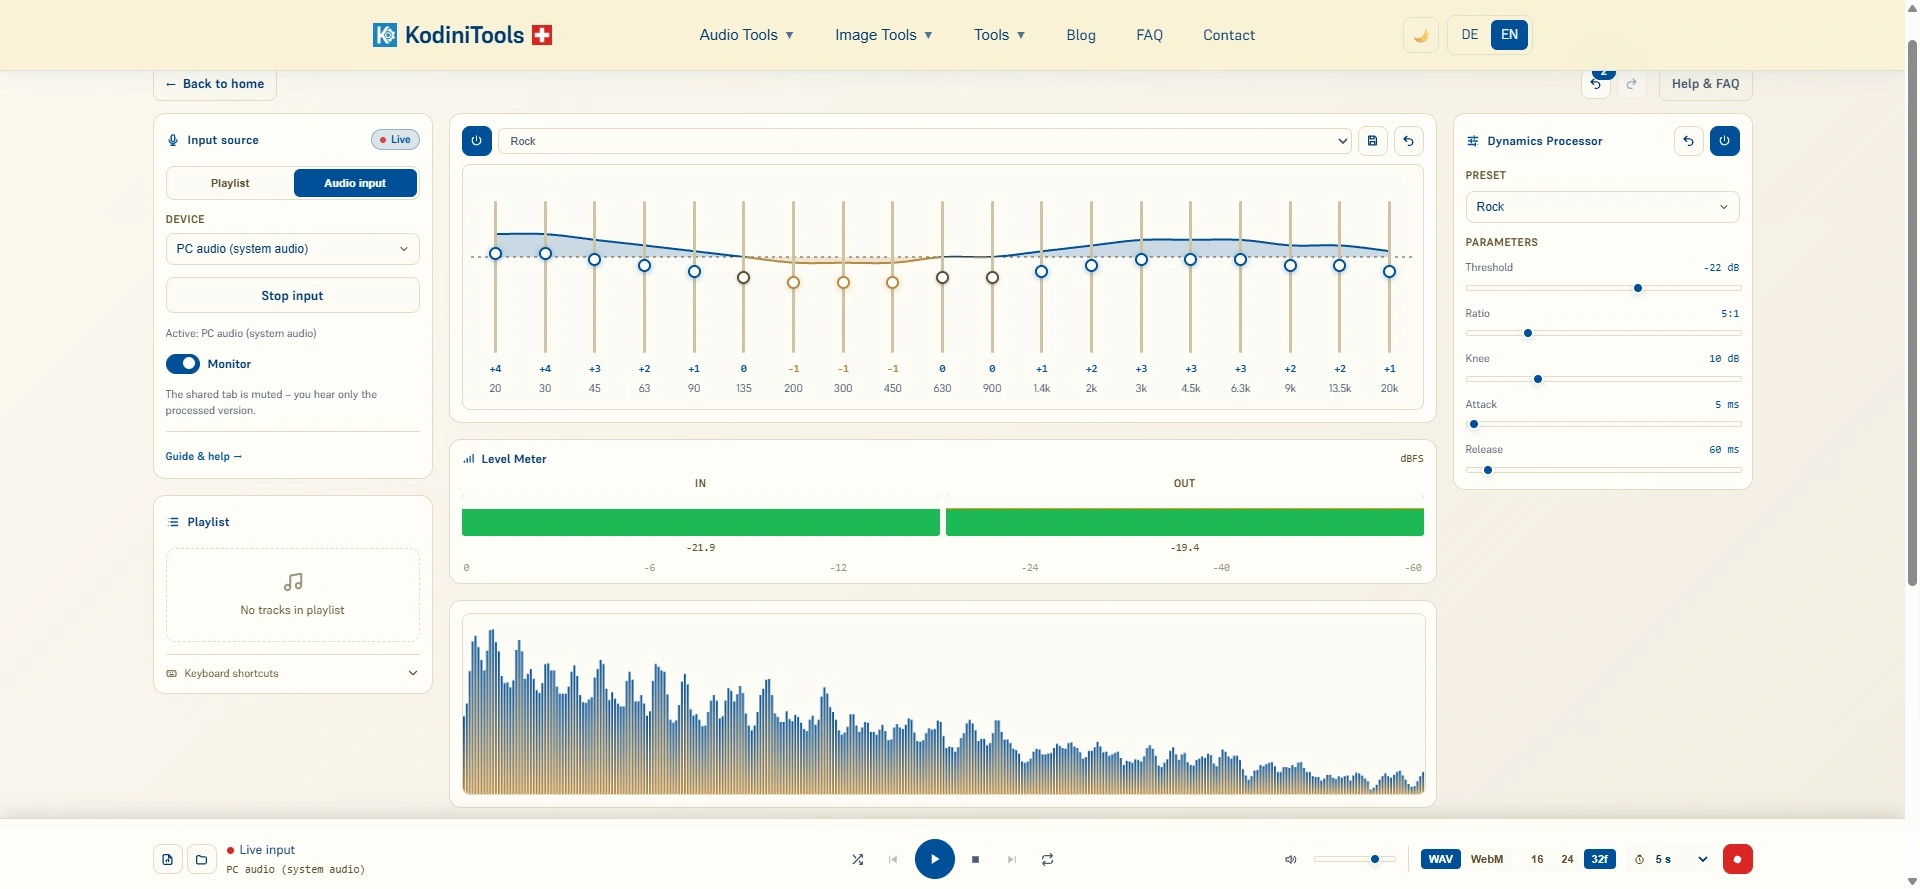
Task: Enable shuffle playback
Action: pos(858,859)
